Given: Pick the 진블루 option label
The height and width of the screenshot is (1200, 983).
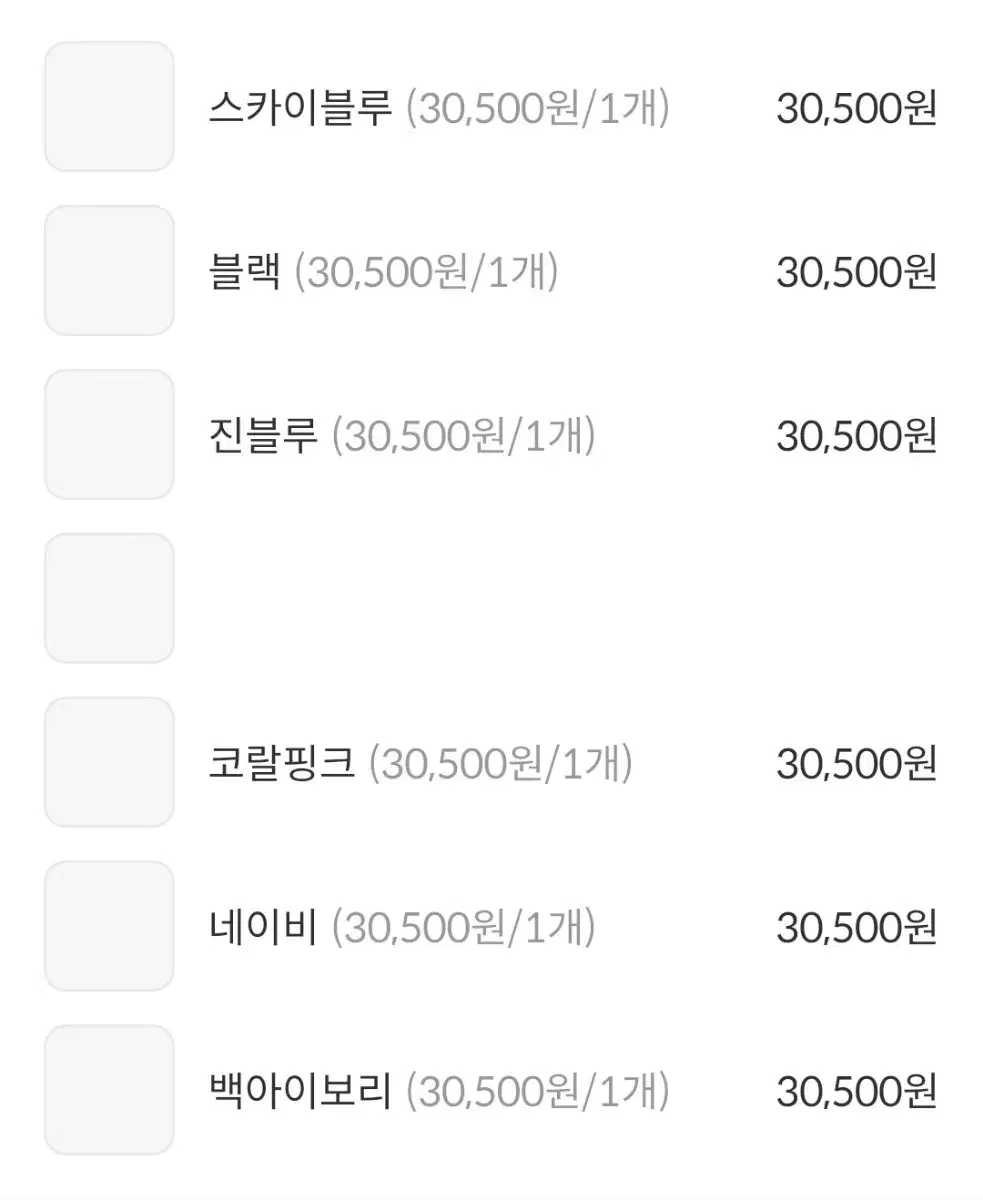Looking at the screenshot, I should pyautogui.click(x=263, y=436).
